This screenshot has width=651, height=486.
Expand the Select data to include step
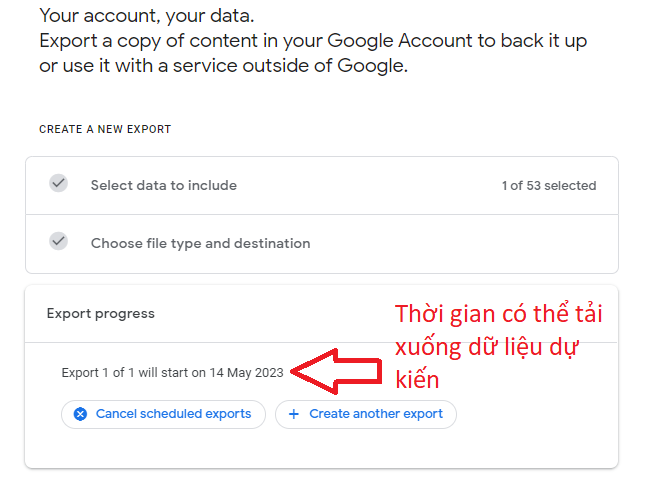tap(322, 186)
